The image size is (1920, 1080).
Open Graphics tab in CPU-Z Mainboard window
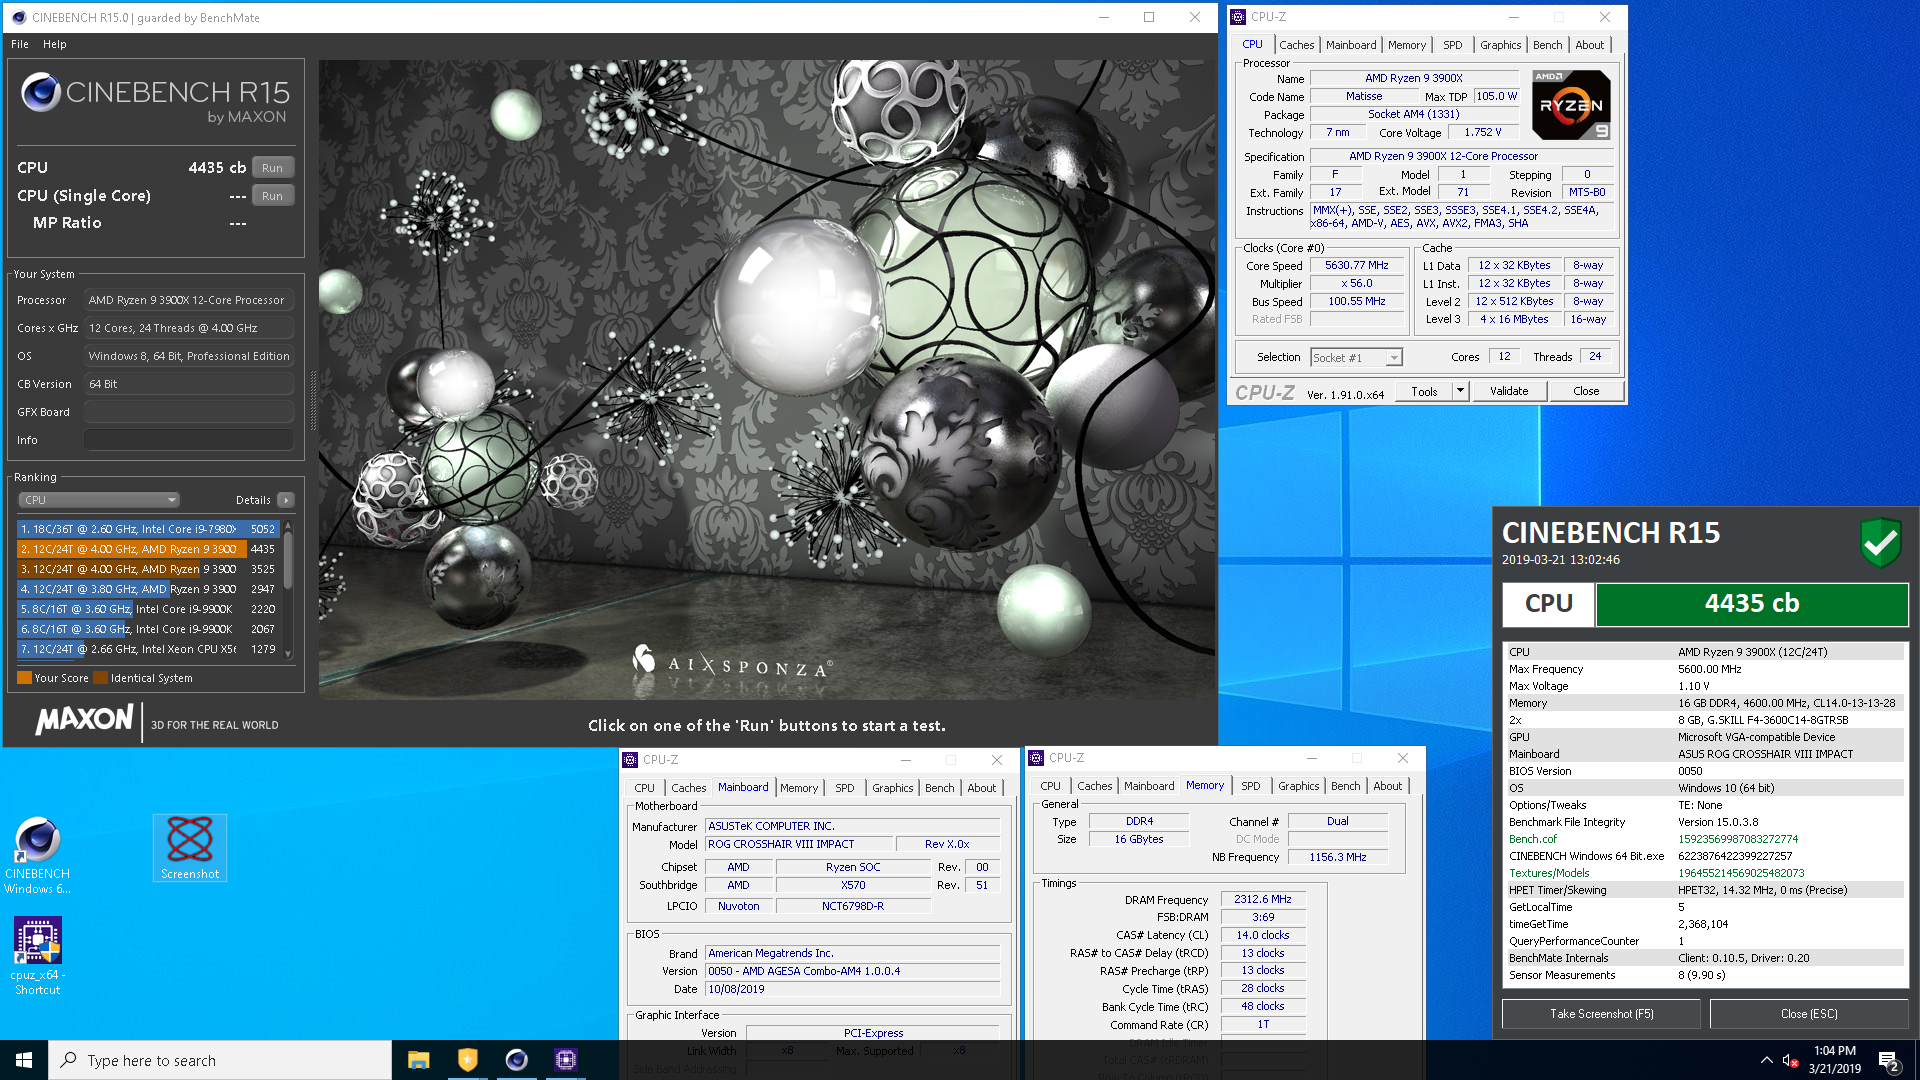pos(892,788)
